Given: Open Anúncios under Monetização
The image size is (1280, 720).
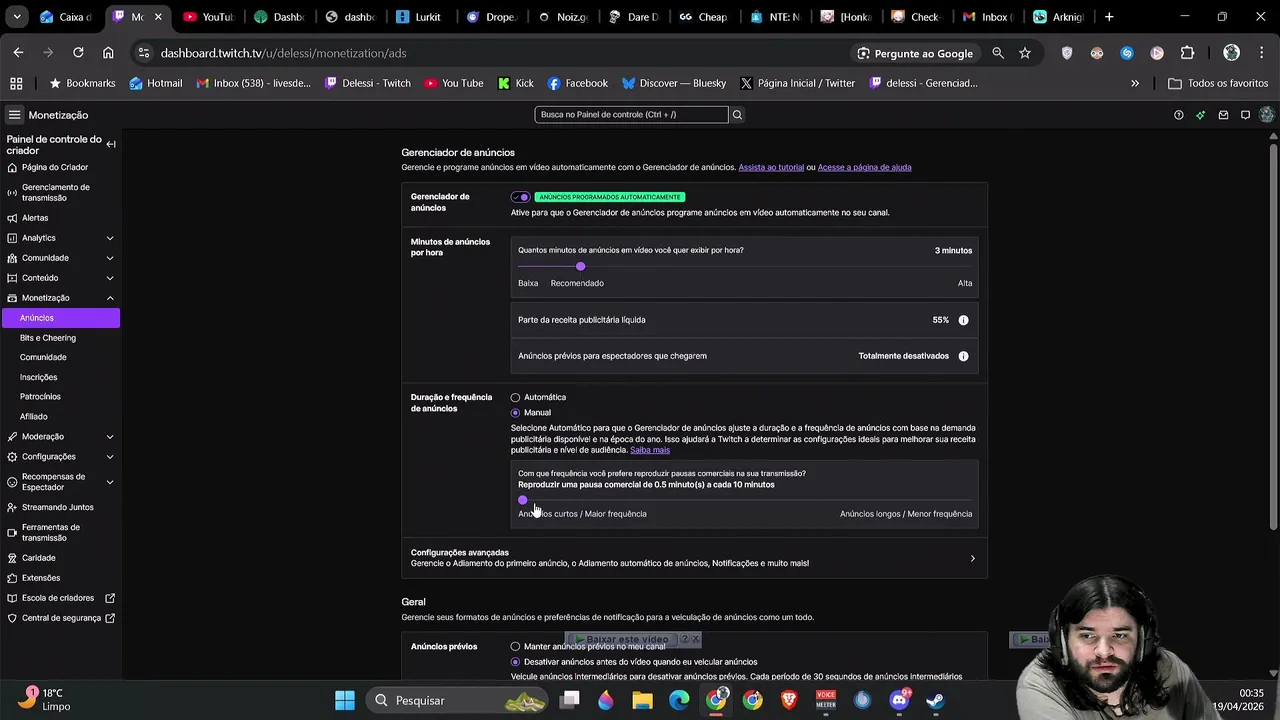Looking at the screenshot, I should point(61,318).
